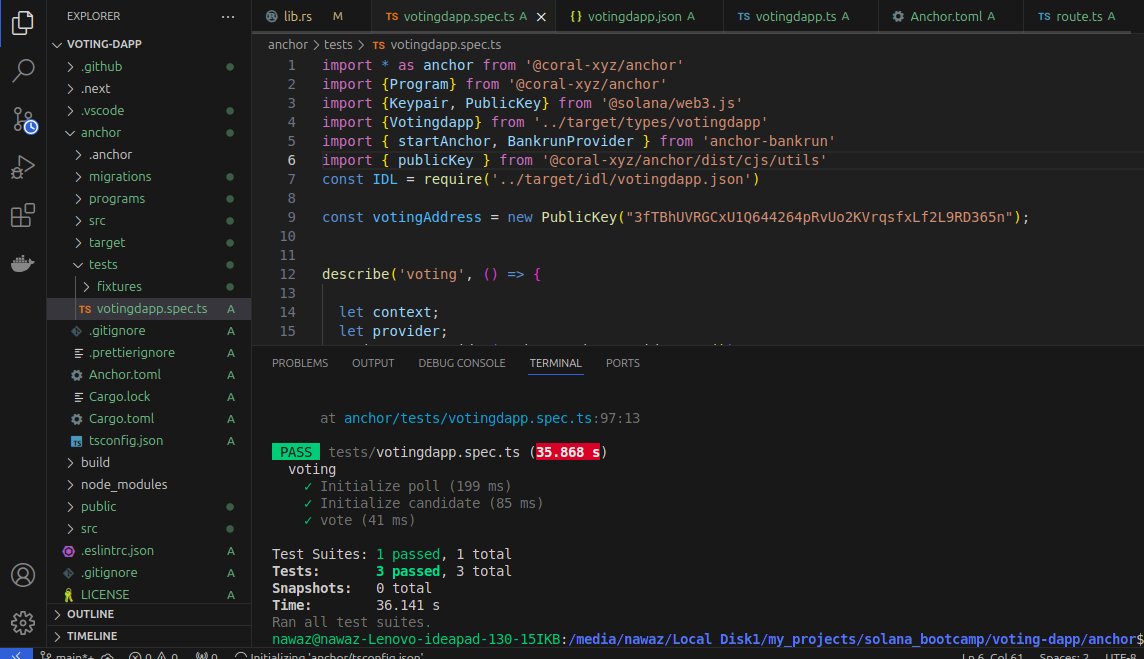Click the 'Ran all test suites.' terminal line
This screenshot has width=1144, height=659.
[x=351, y=623]
